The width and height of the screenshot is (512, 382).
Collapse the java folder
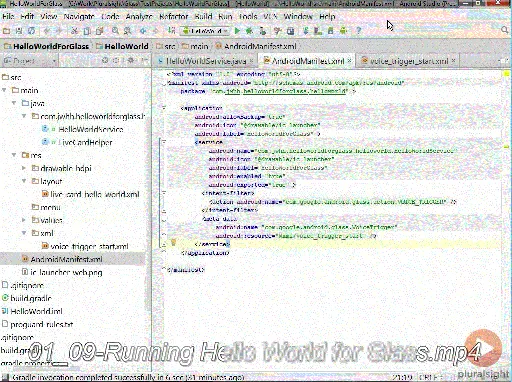(14, 103)
